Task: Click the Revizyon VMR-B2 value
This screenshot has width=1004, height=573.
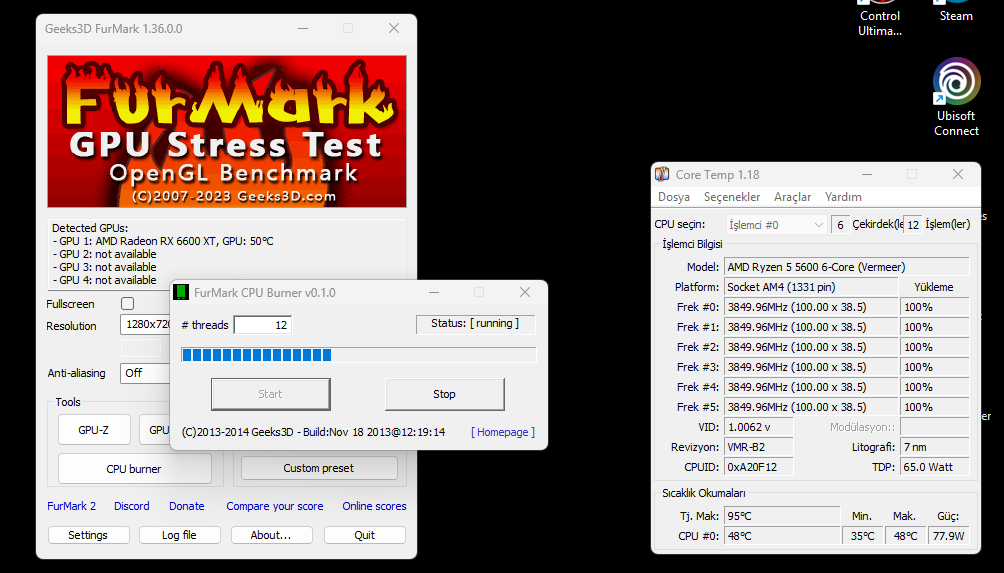Action: (759, 447)
